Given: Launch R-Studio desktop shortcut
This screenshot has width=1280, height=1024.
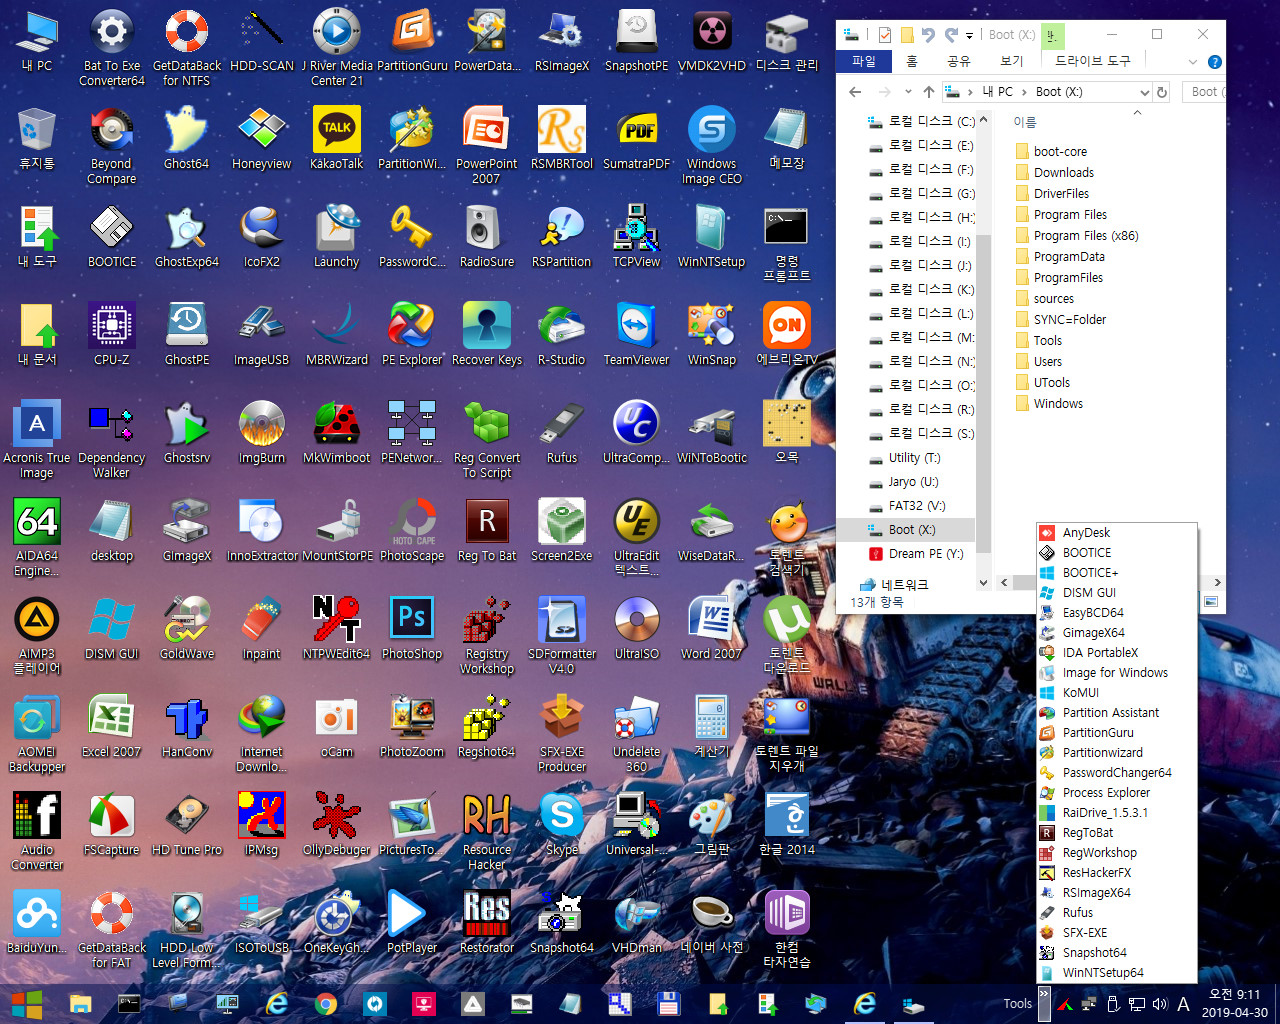Looking at the screenshot, I should [x=562, y=335].
